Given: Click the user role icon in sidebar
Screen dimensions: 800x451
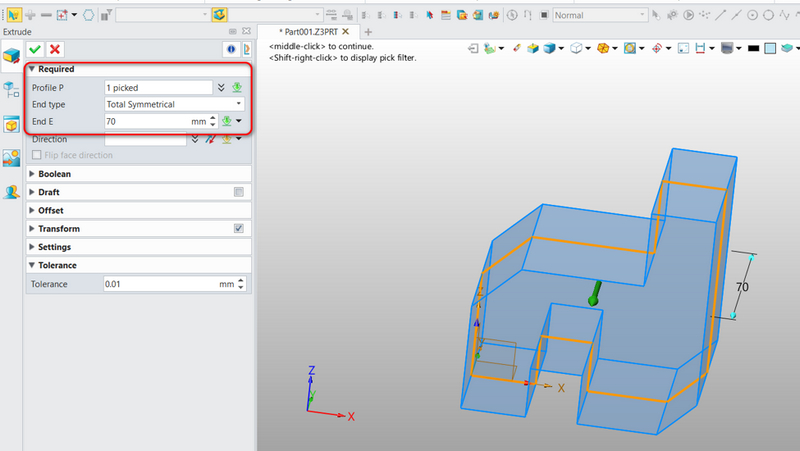Looking at the screenshot, I should pyautogui.click(x=11, y=192).
